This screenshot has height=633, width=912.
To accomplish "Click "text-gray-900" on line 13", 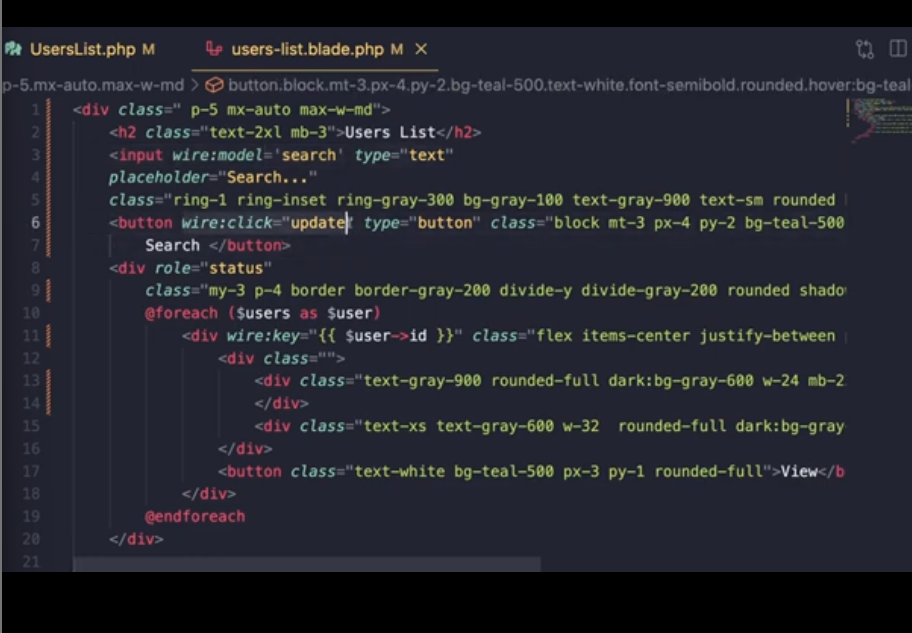I will pos(422,381).
